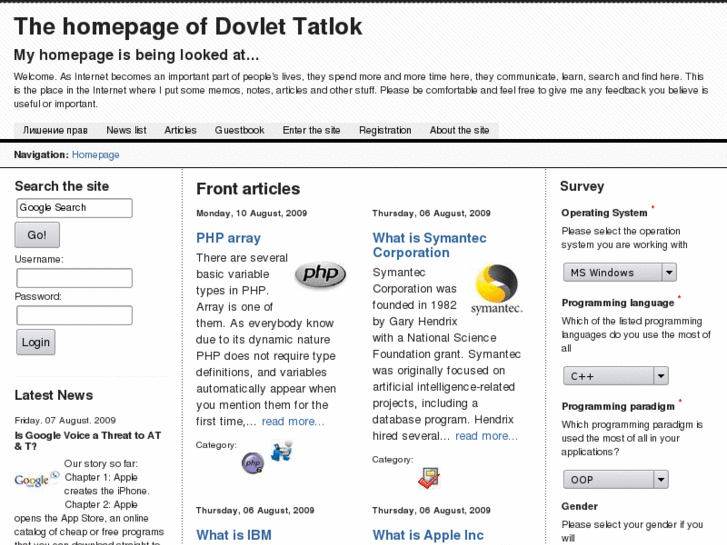This screenshot has height=545, width=727.
Task: Focus the Google Search input field
Action: [x=73, y=208]
